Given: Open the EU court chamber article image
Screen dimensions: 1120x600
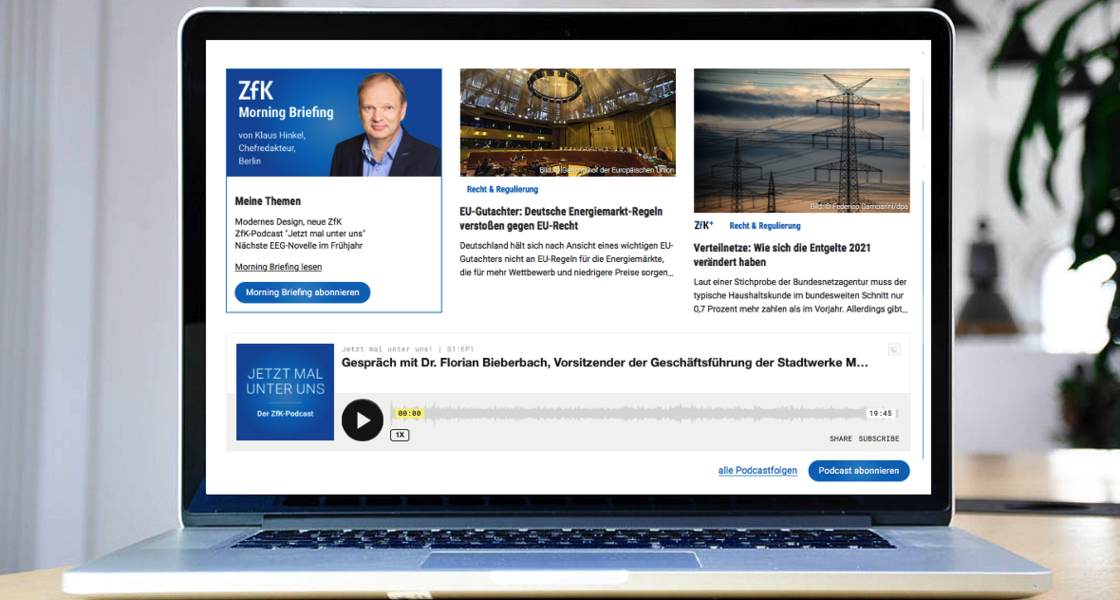Looking at the screenshot, I should tap(568, 123).
